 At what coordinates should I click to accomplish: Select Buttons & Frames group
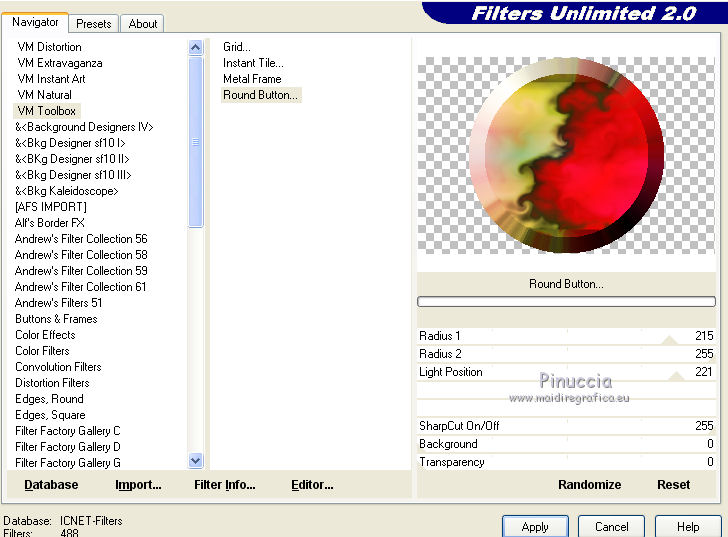click(56, 319)
